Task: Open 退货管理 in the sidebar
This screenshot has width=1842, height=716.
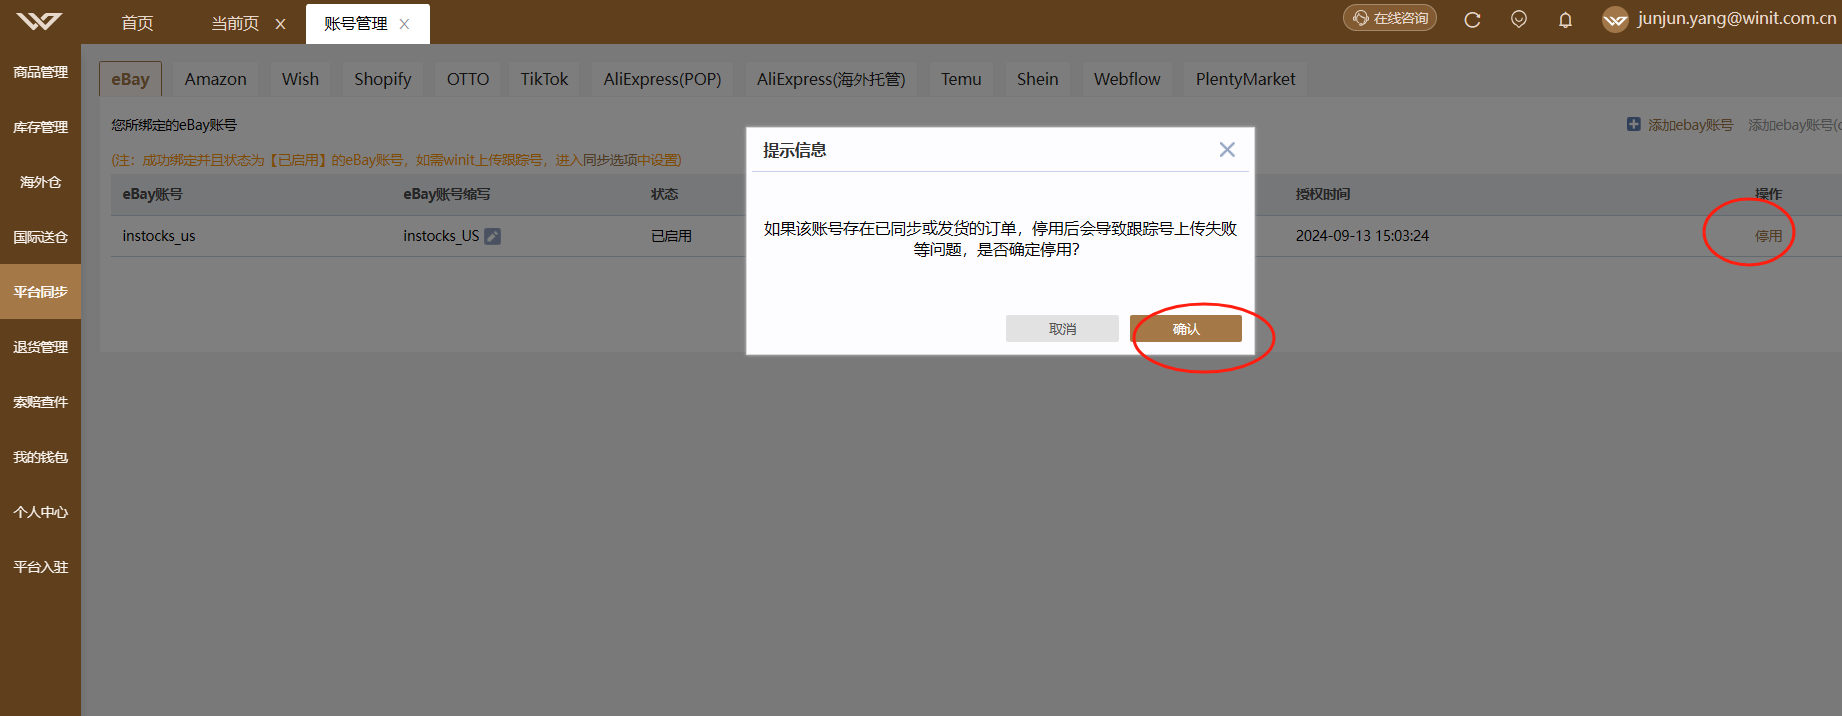Action: click(40, 347)
